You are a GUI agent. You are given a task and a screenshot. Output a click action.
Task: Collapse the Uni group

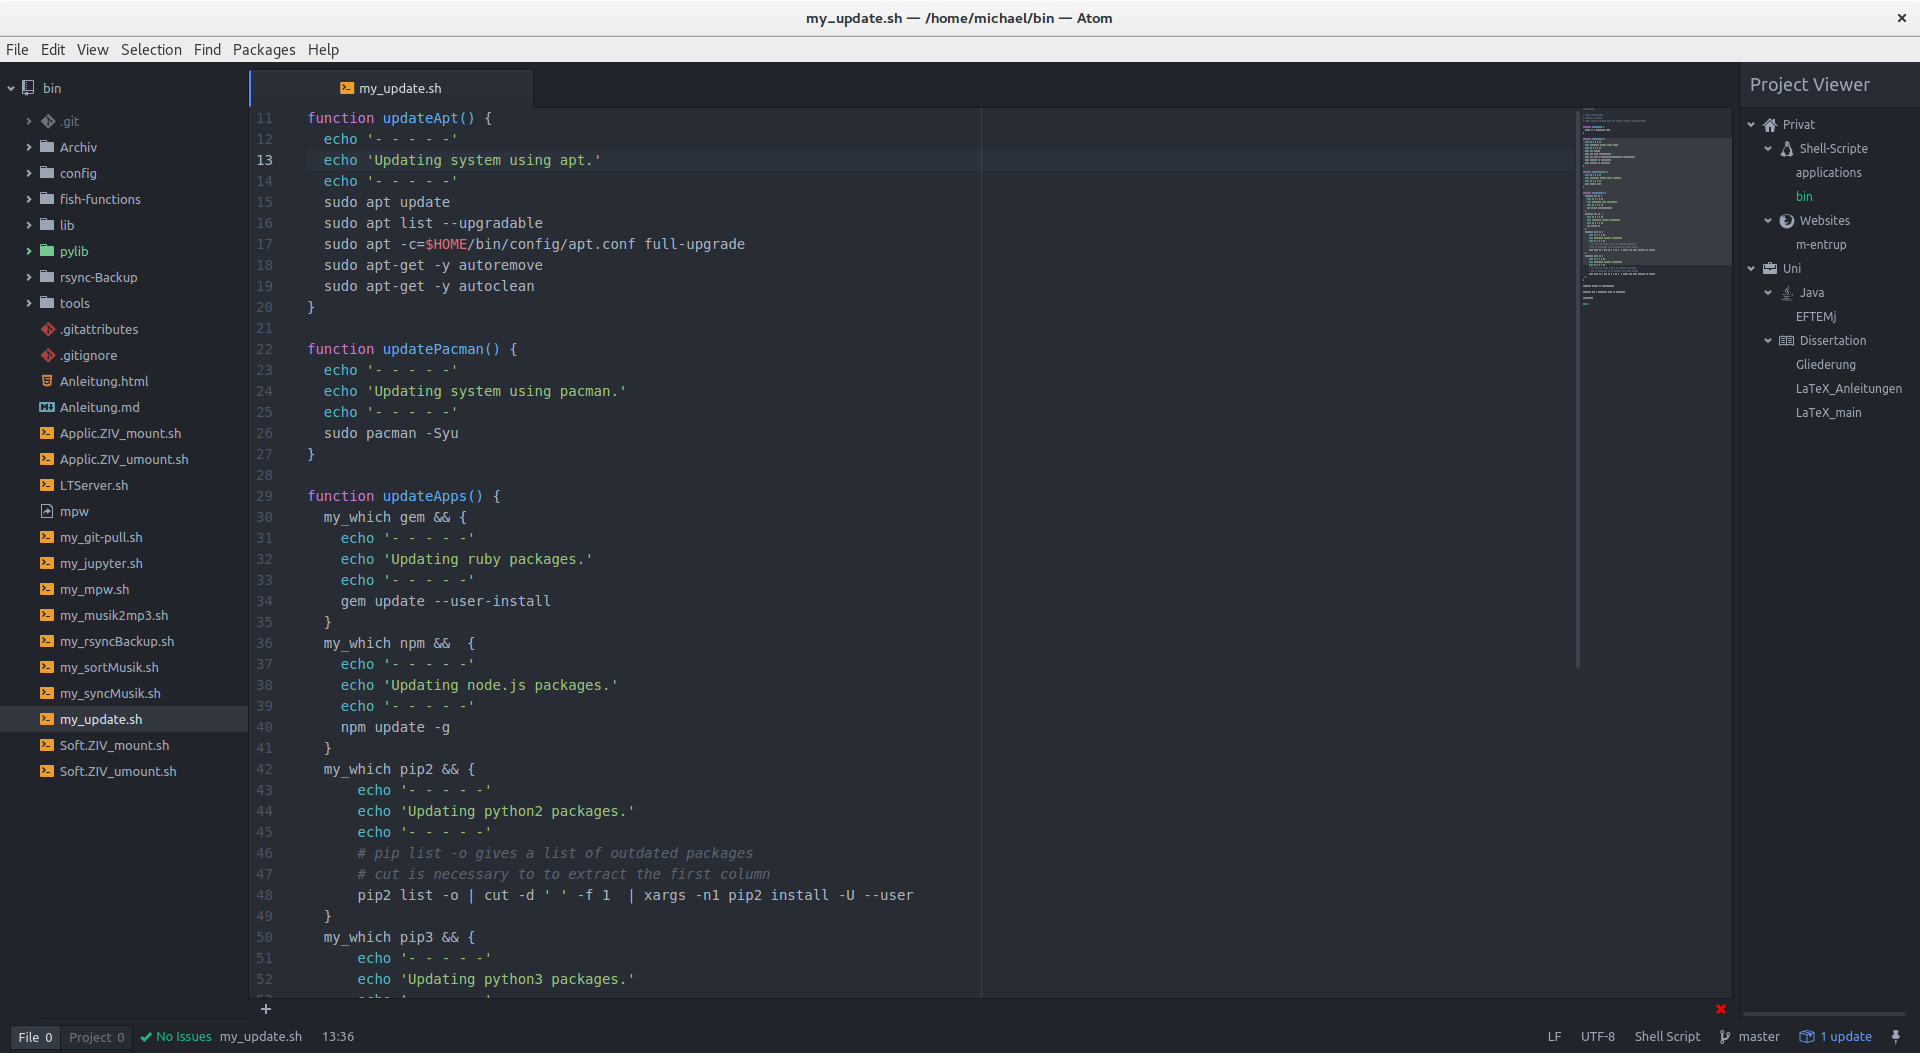tap(1752, 269)
